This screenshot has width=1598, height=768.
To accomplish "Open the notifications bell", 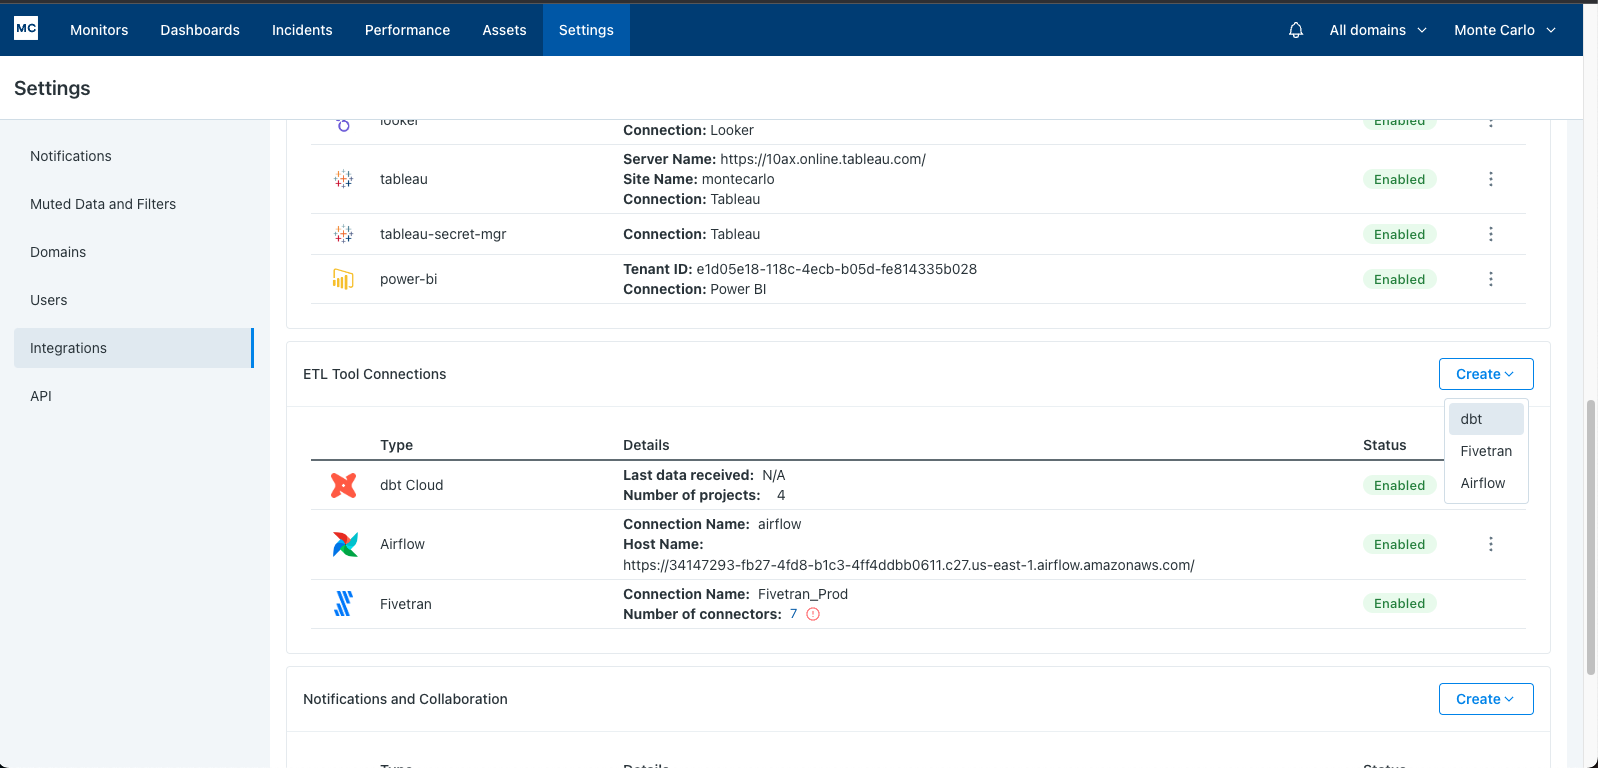I will pos(1296,30).
